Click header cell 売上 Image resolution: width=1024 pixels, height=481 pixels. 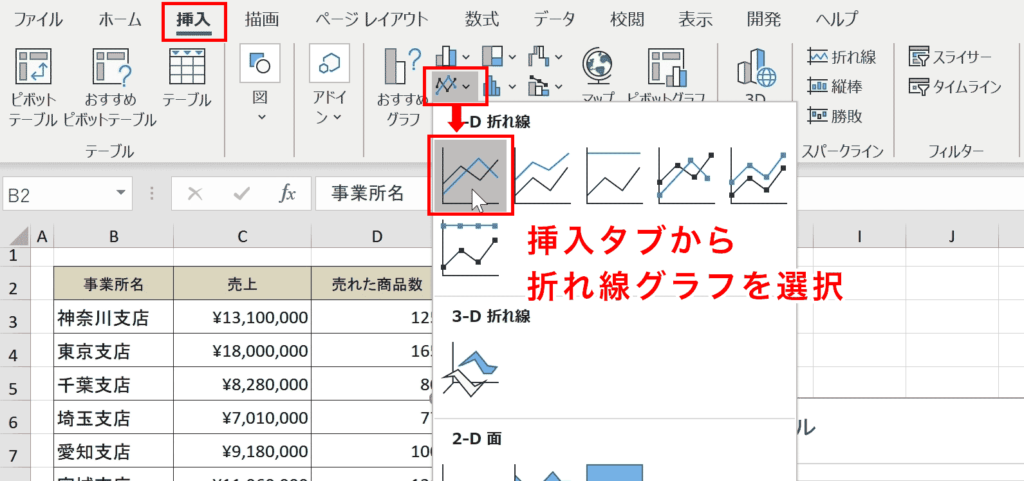pyautogui.click(x=242, y=284)
